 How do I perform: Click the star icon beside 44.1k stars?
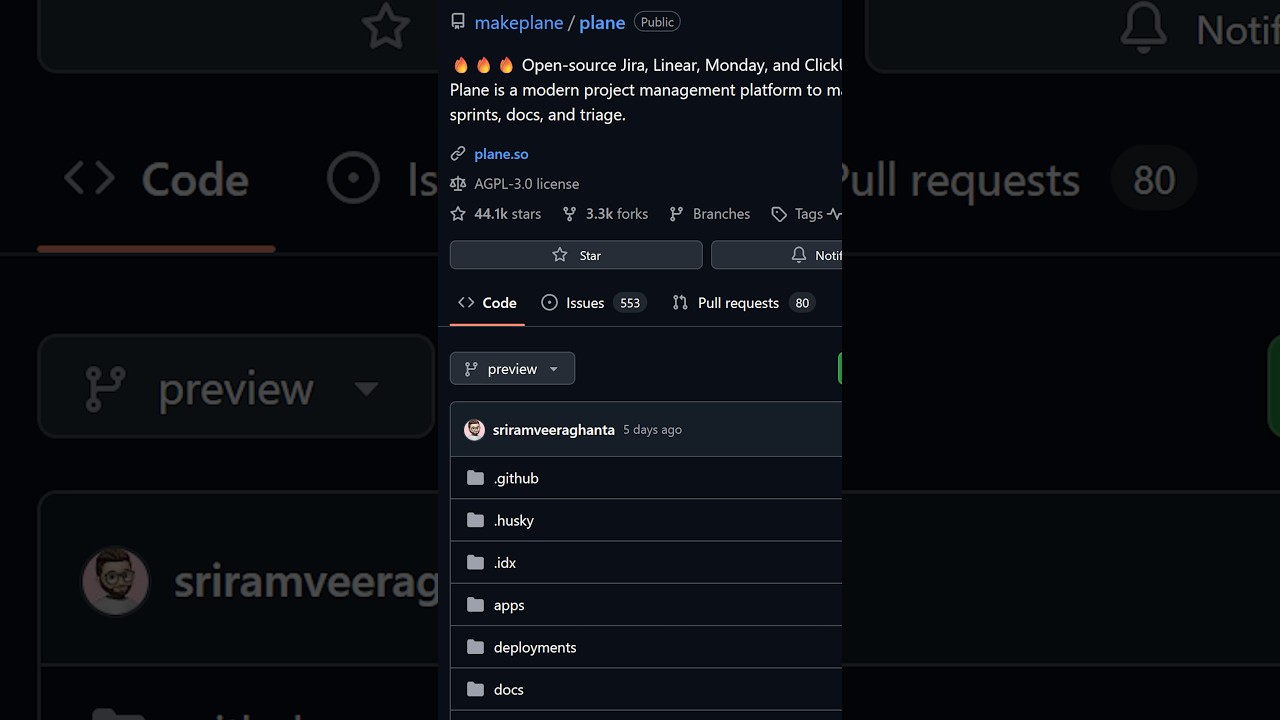click(x=458, y=214)
